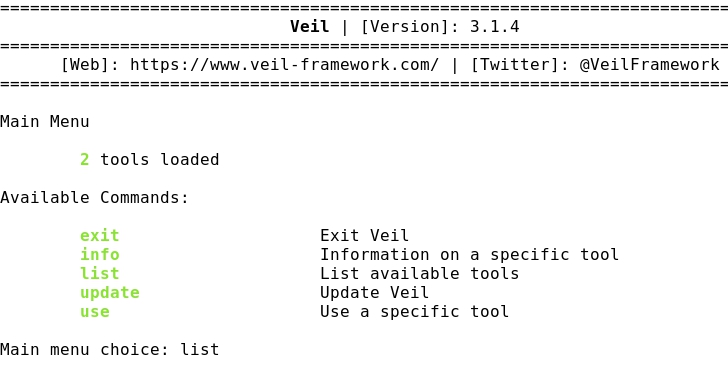This screenshot has width=728, height=368.
Task: Click the Update Veil description
Action: coord(374,293)
